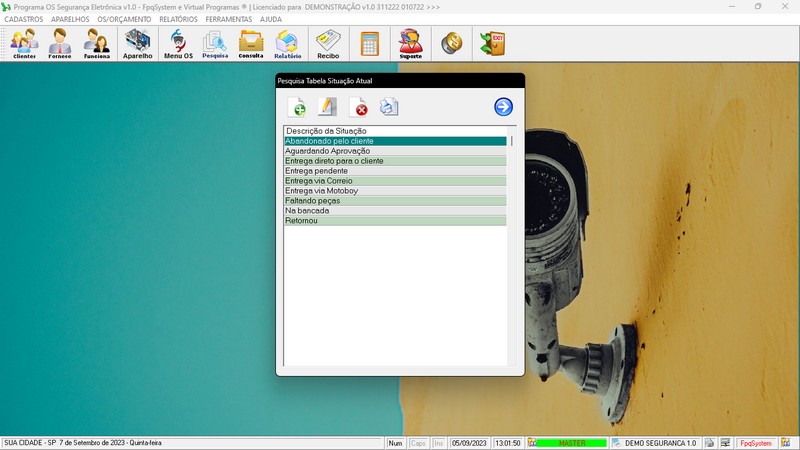Open the Pesquisa search icon
Screen dimensions: 800x450
pos(215,44)
